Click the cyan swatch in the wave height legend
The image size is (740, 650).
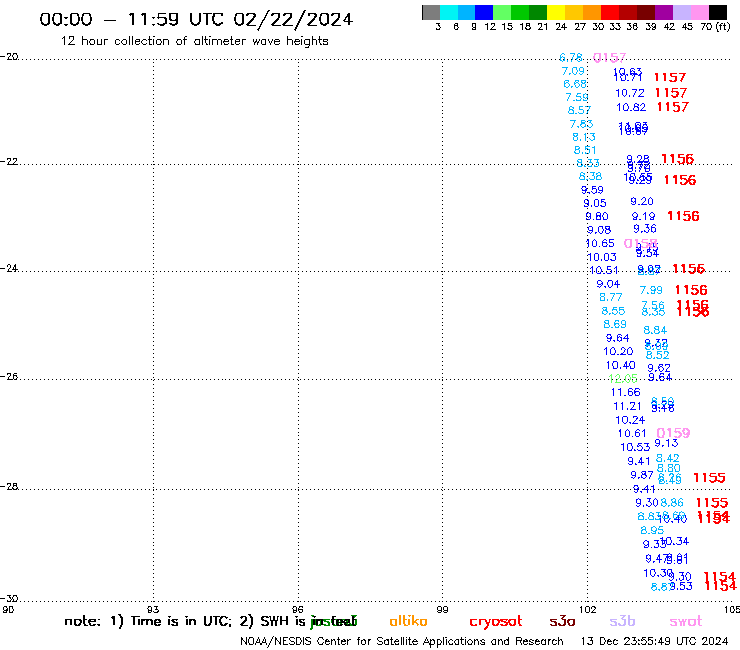tap(448, 12)
